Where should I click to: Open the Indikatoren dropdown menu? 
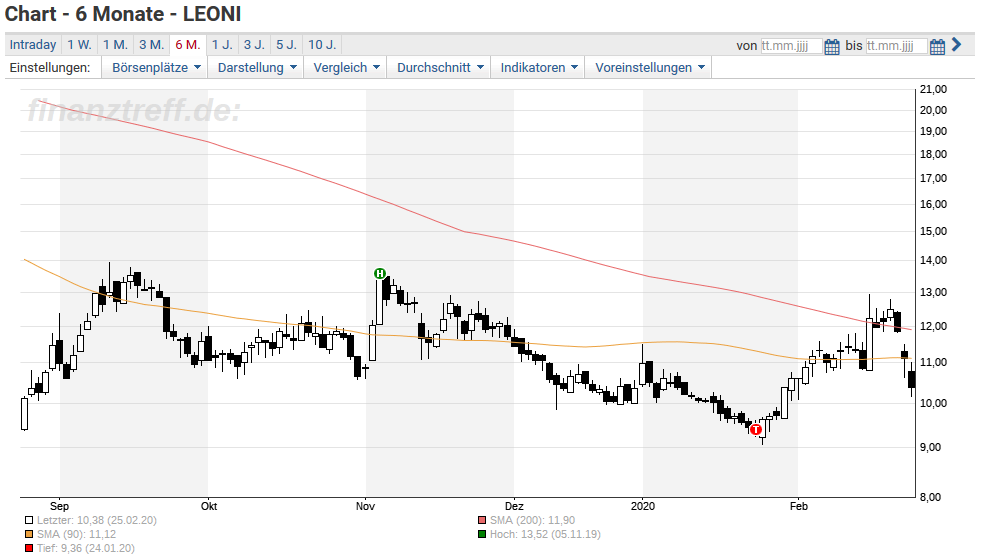tap(539, 68)
